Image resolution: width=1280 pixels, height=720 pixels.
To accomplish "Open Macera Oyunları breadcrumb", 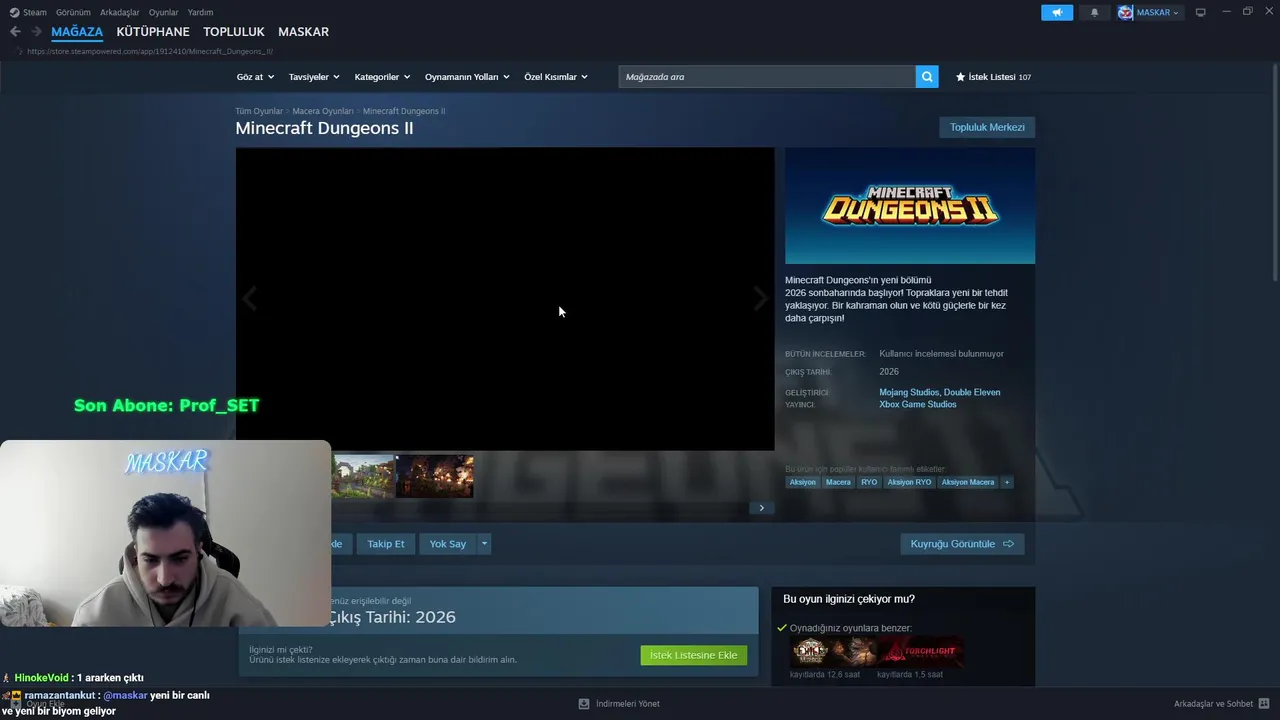I will [323, 111].
